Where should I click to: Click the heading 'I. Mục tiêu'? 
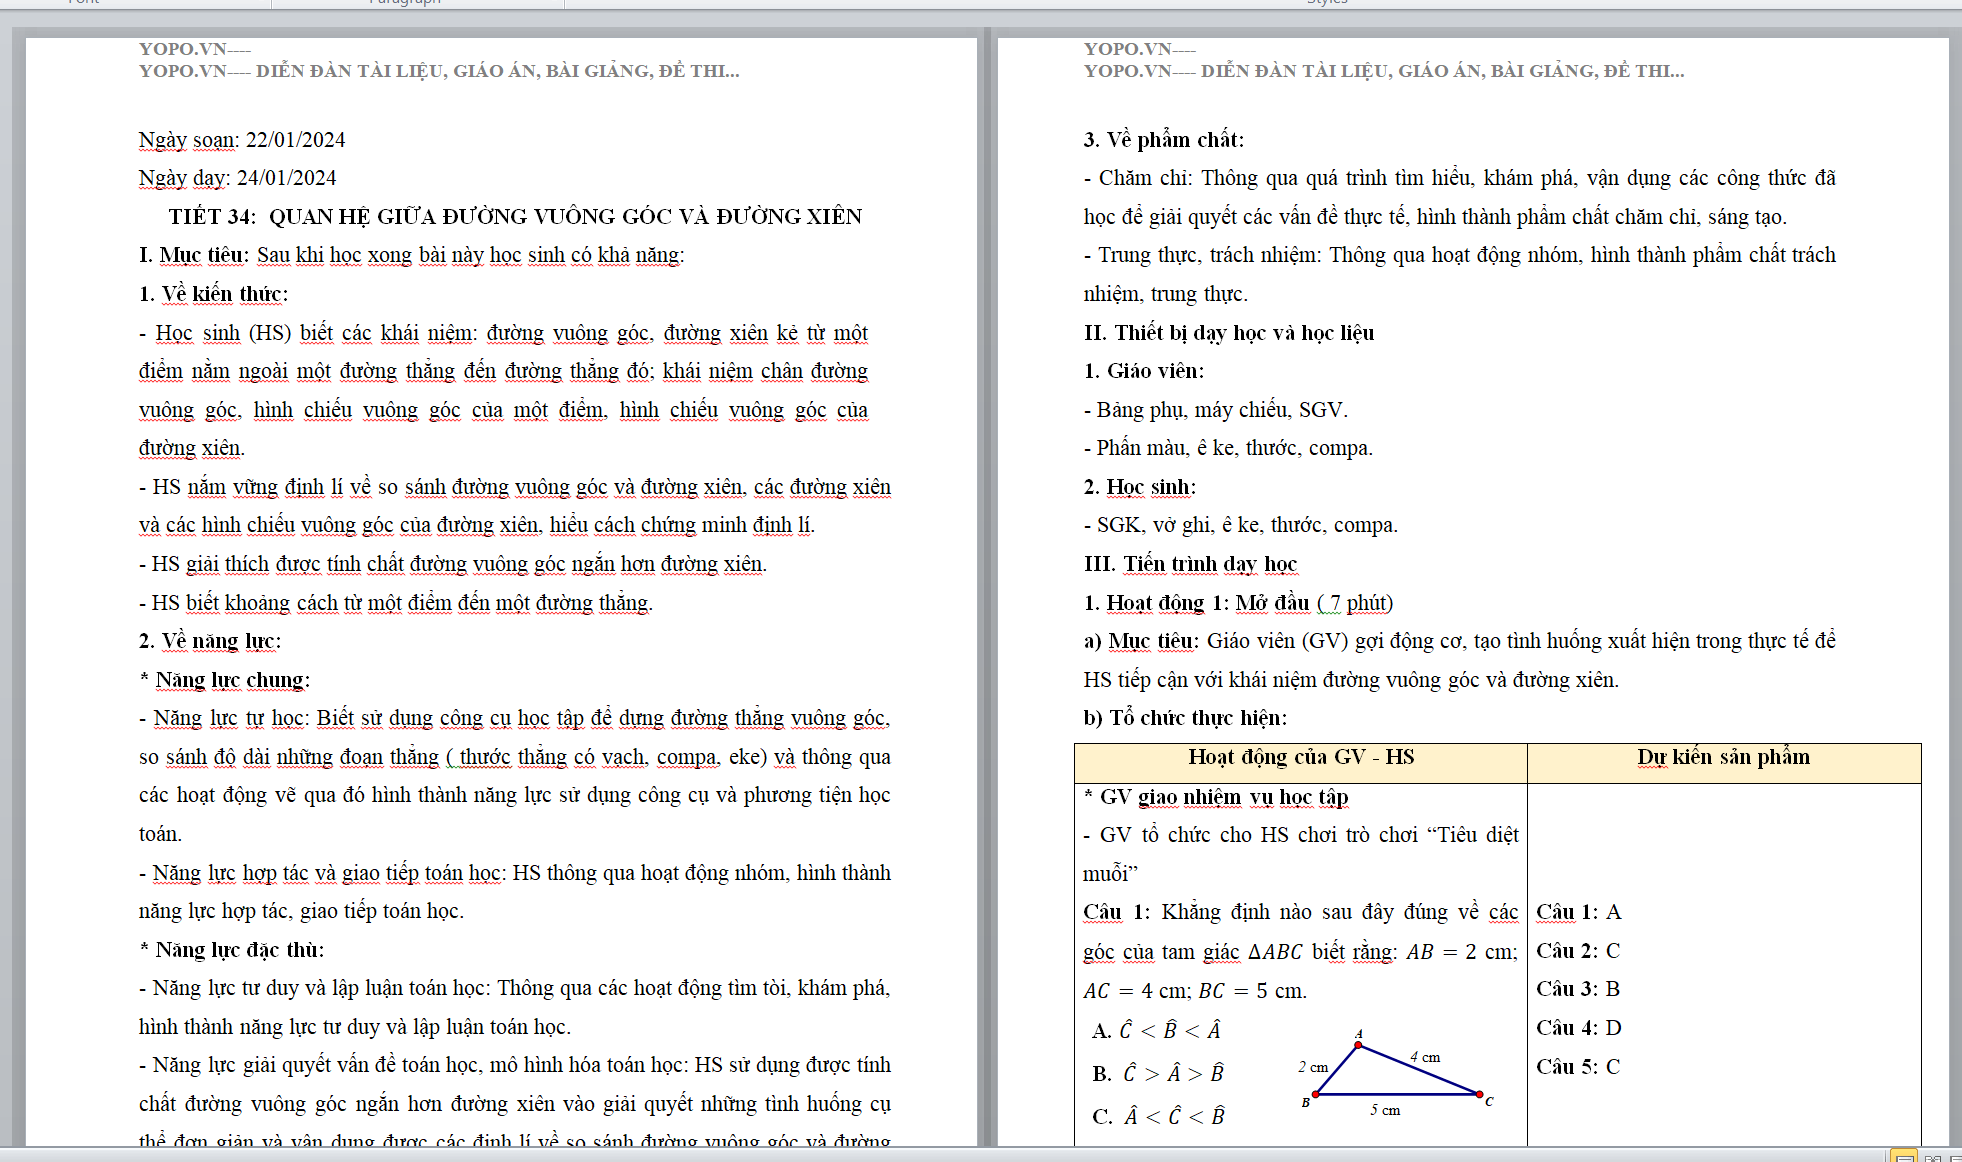[193, 255]
